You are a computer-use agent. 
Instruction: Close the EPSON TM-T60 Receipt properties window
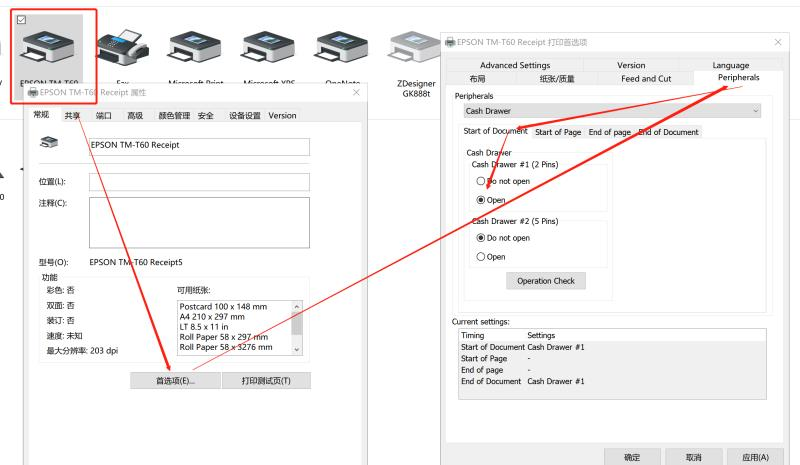tap(356, 92)
